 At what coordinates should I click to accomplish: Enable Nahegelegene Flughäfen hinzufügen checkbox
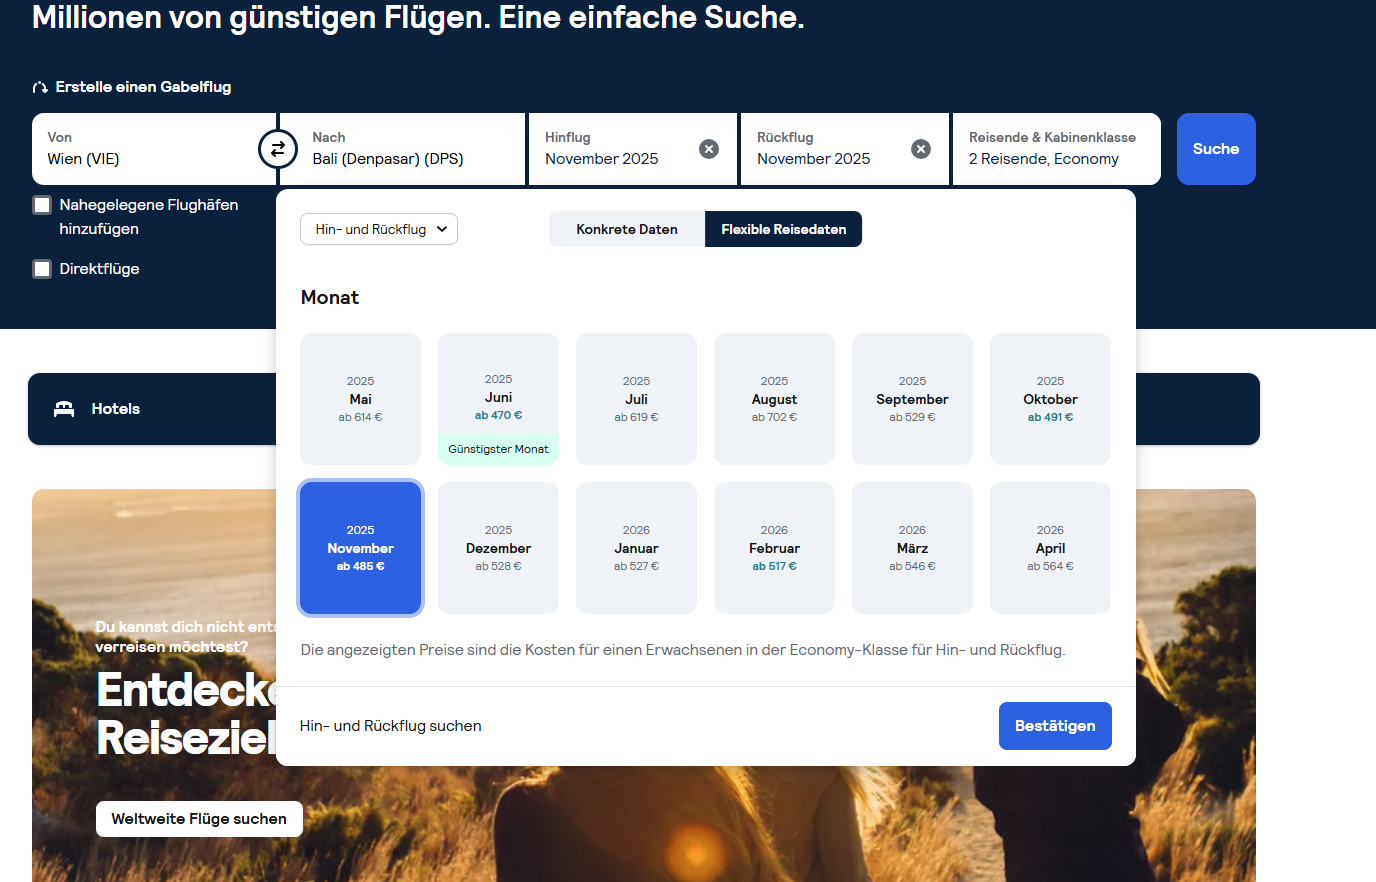[42, 205]
